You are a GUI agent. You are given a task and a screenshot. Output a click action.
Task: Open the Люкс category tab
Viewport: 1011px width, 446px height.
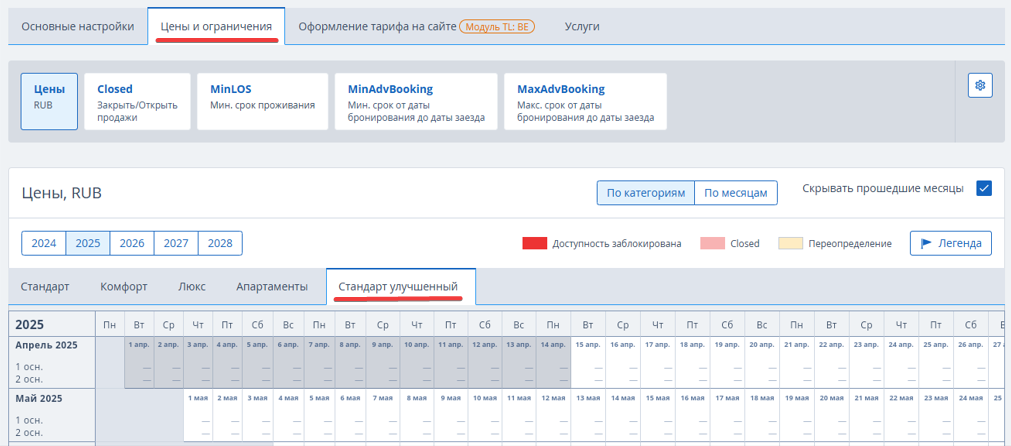pos(192,286)
